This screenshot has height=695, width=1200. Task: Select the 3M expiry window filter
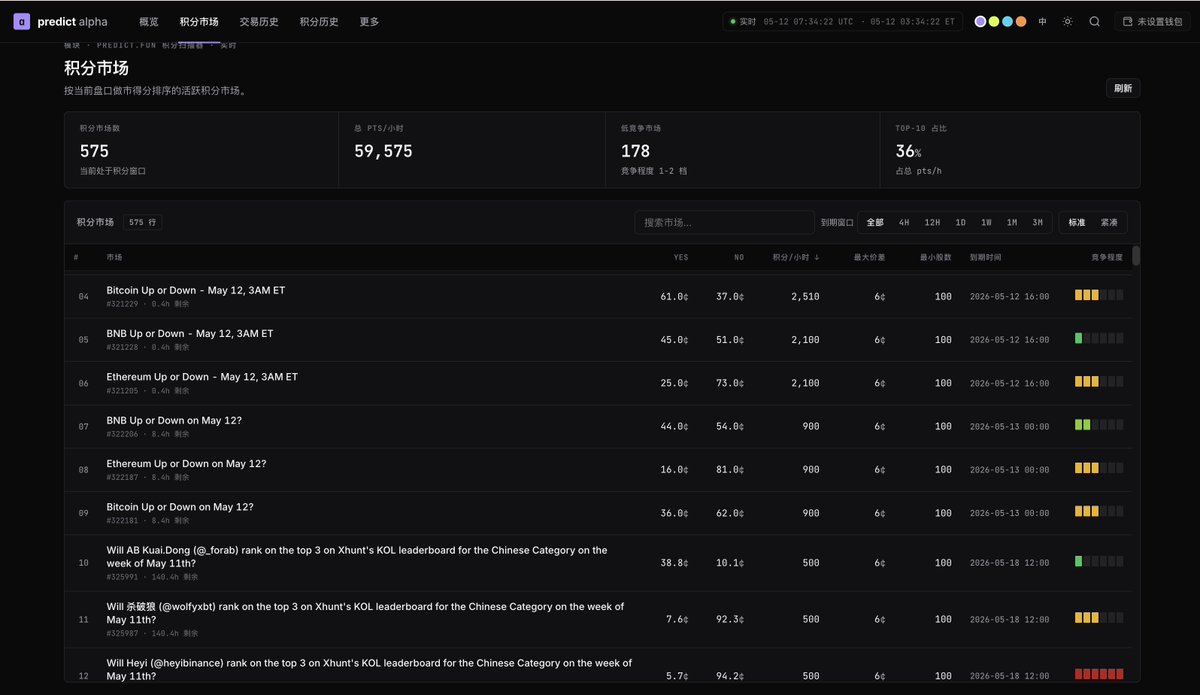coord(1038,222)
